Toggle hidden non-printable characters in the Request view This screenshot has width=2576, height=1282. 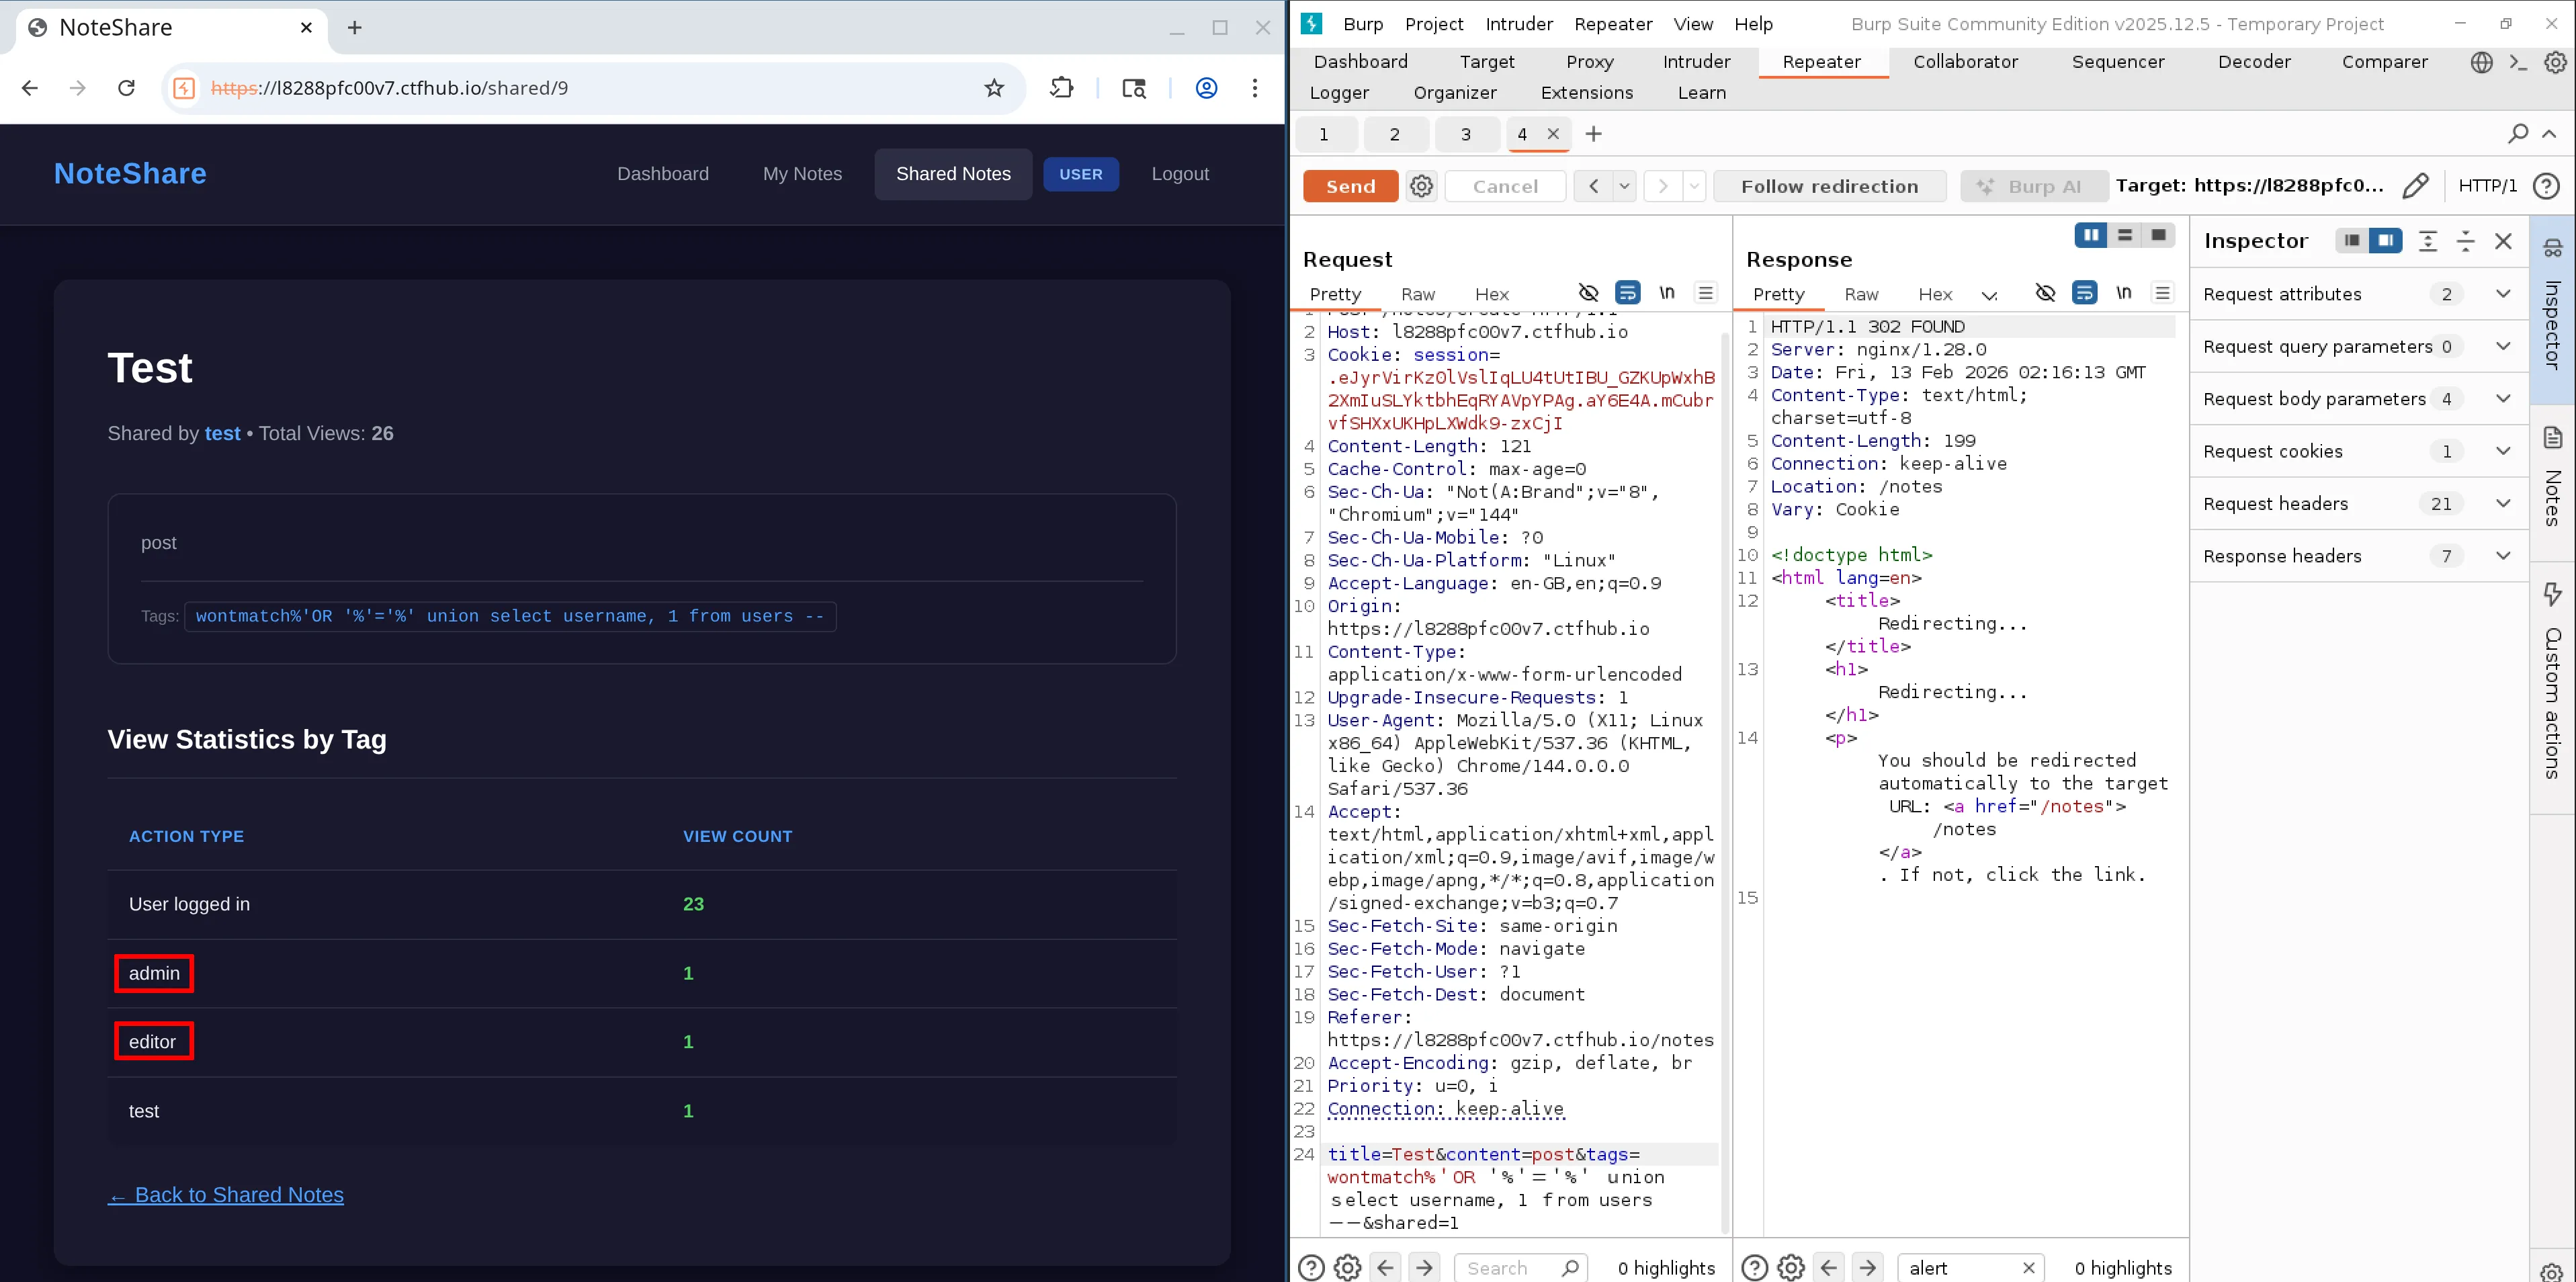tap(1589, 292)
